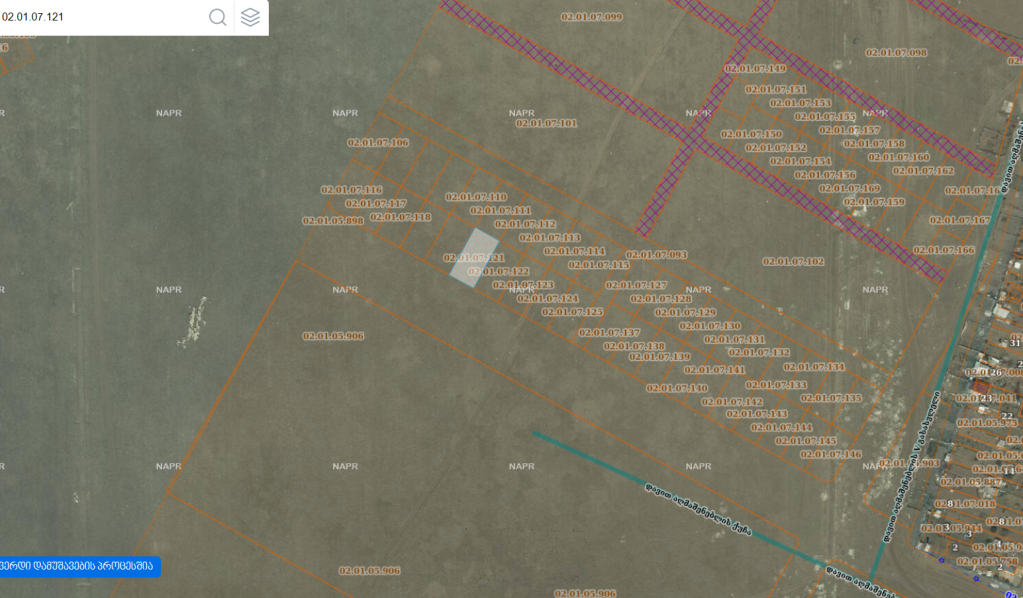The image size is (1023, 598).
Task: Click parcel label 02.01.07.149
Action: click(x=756, y=68)
